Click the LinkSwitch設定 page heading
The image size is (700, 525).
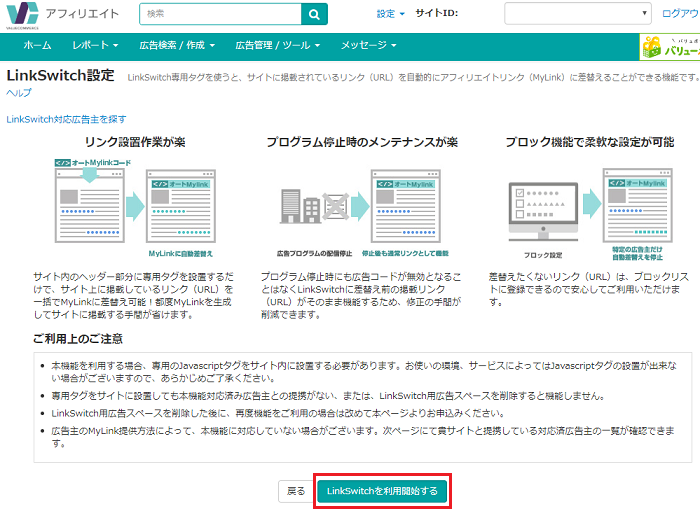point(60,75)
